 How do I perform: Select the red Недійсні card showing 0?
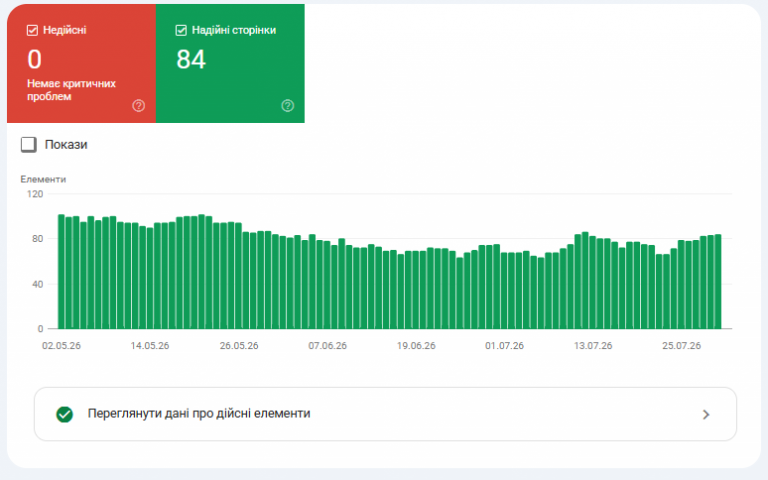pyautogui.click(x=81, y=63)
